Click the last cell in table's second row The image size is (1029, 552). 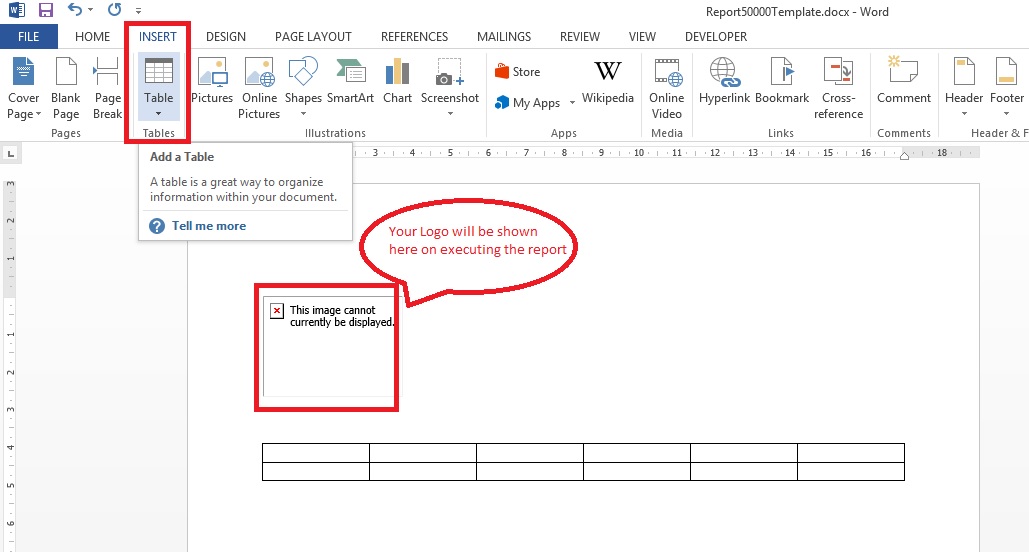pyautogui.click(x=851, y=471)
